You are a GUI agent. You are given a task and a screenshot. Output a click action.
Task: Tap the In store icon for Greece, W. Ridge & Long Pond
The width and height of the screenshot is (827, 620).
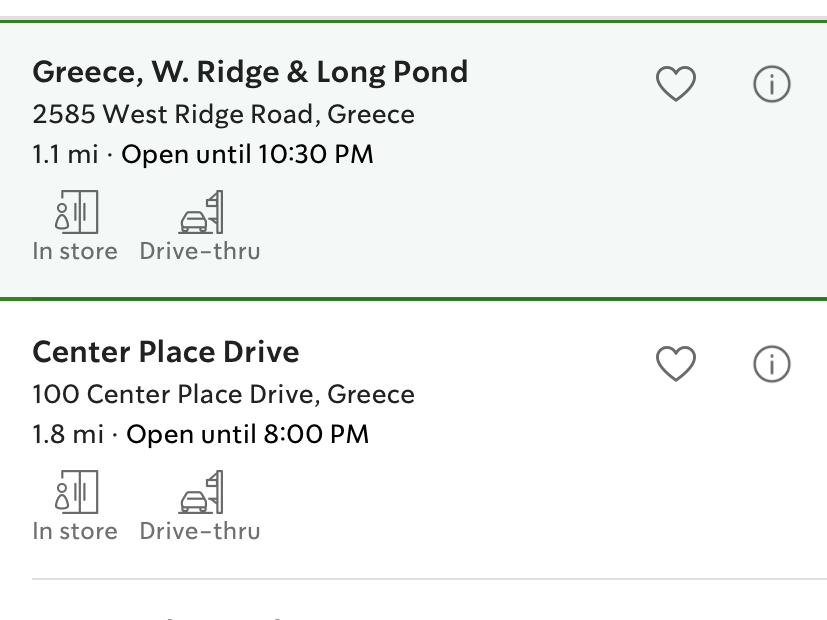point(74,210)
